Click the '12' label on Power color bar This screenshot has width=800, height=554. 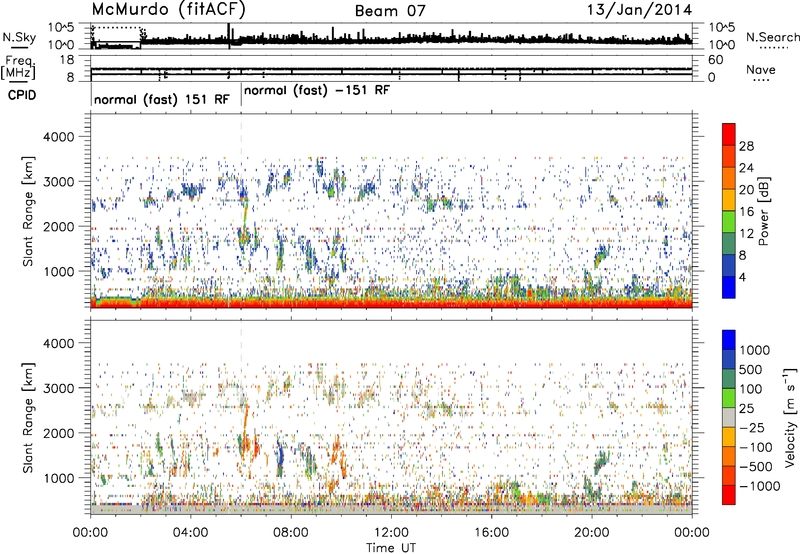coord(746,233)
